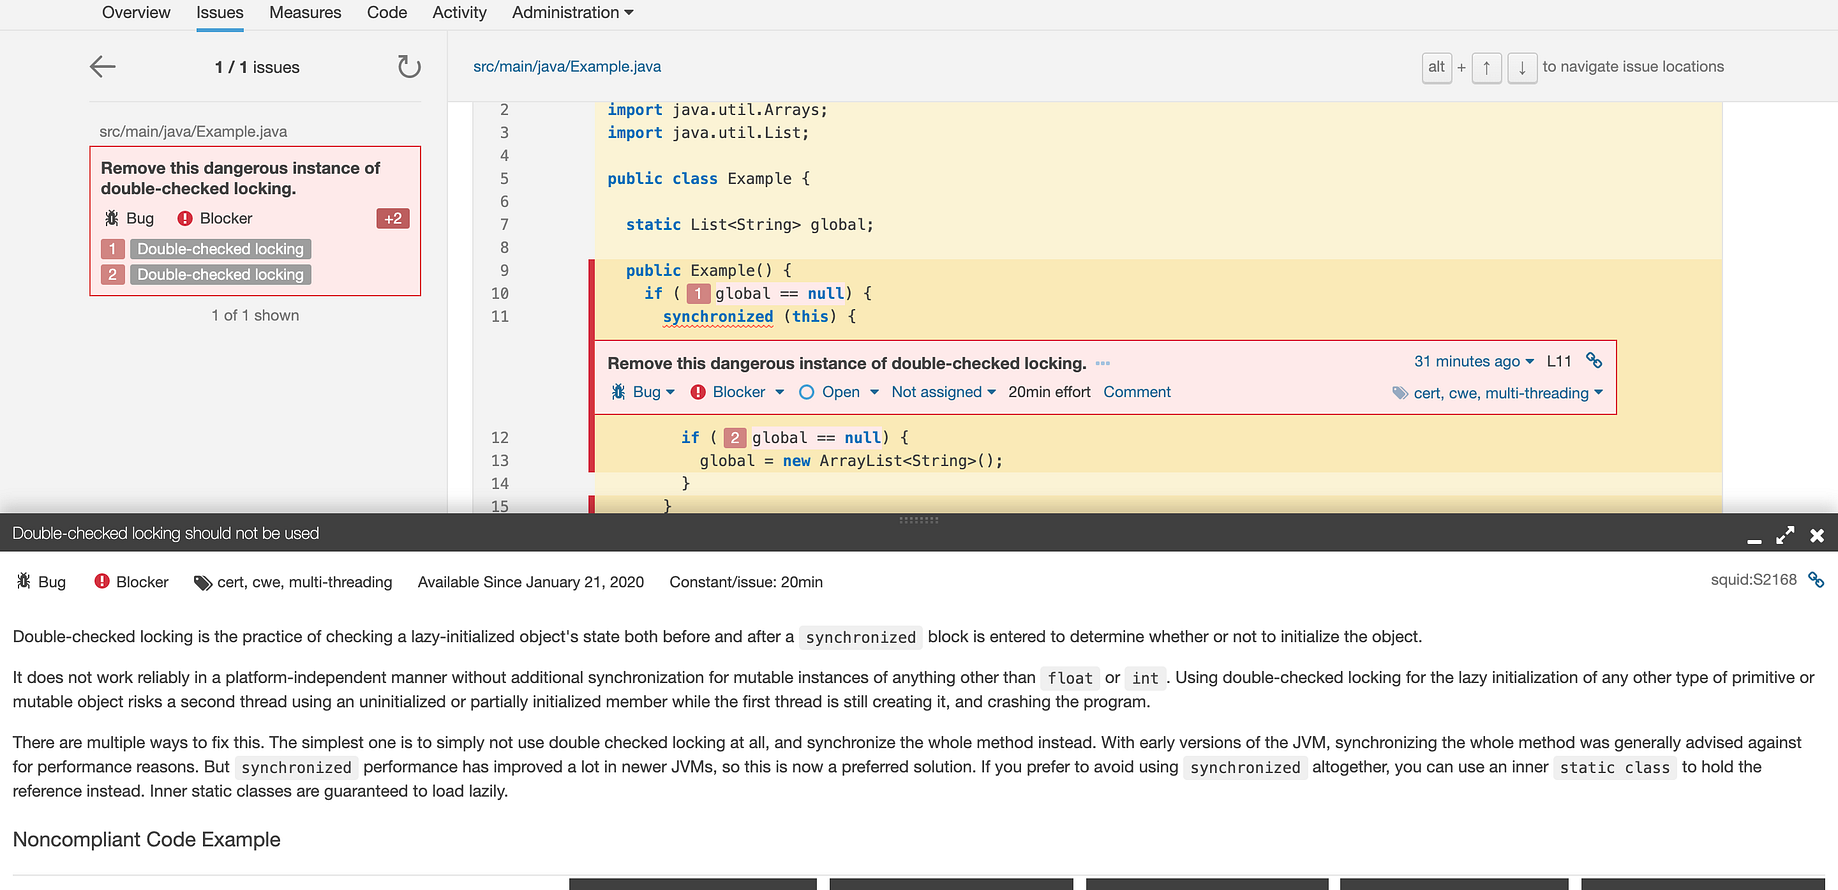Image resolution: width=1838 pixels, height=890 pixels.
Task: Open the Blocker severity dropdown in issue box
Action: tap(737, 392)
